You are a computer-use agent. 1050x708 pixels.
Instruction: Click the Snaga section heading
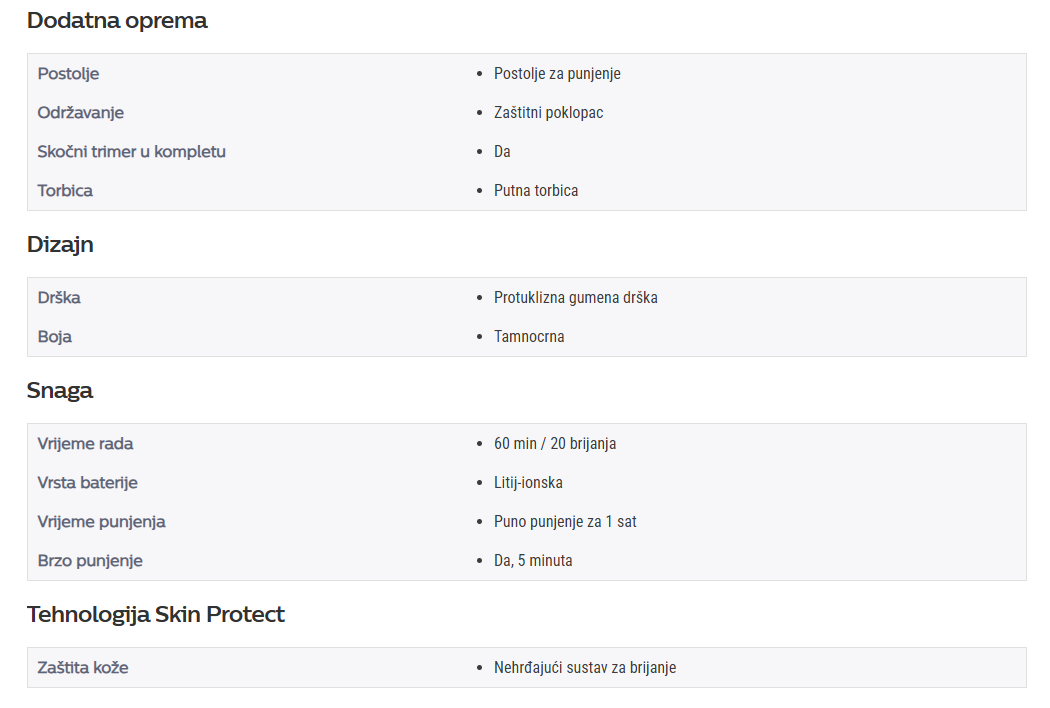(60, 391)
